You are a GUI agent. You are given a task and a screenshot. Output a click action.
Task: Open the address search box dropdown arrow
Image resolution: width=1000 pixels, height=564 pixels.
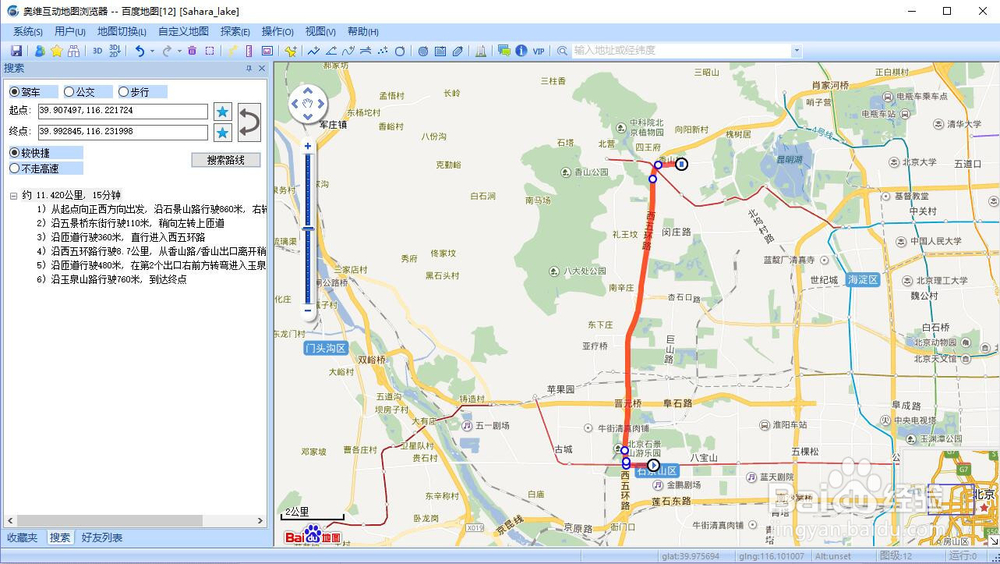797,50
